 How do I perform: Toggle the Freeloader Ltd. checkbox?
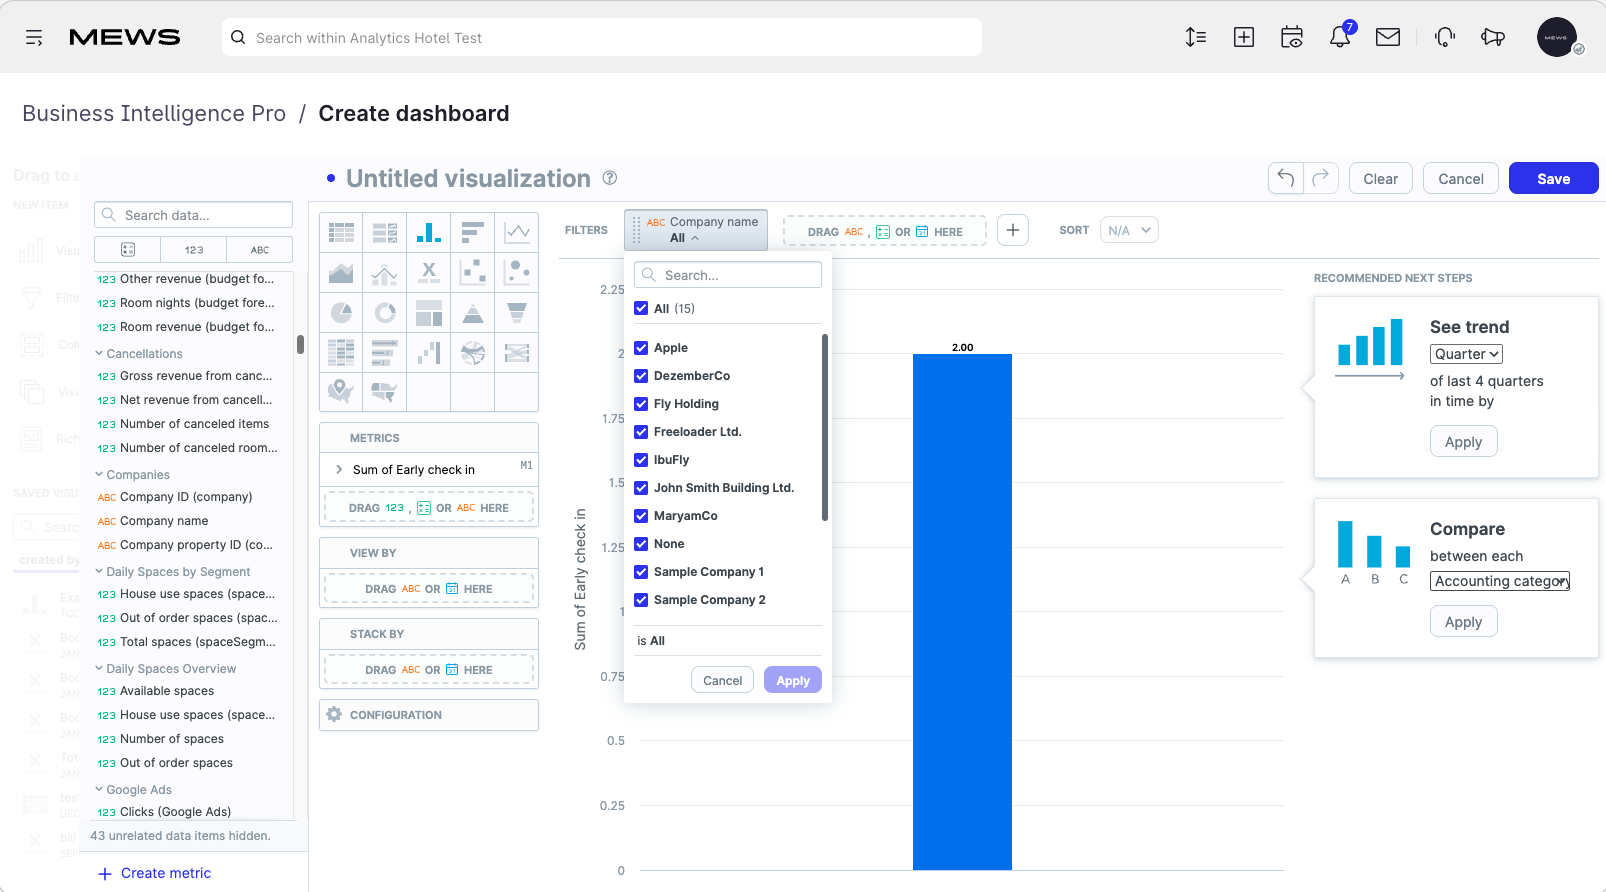point(641,432)
